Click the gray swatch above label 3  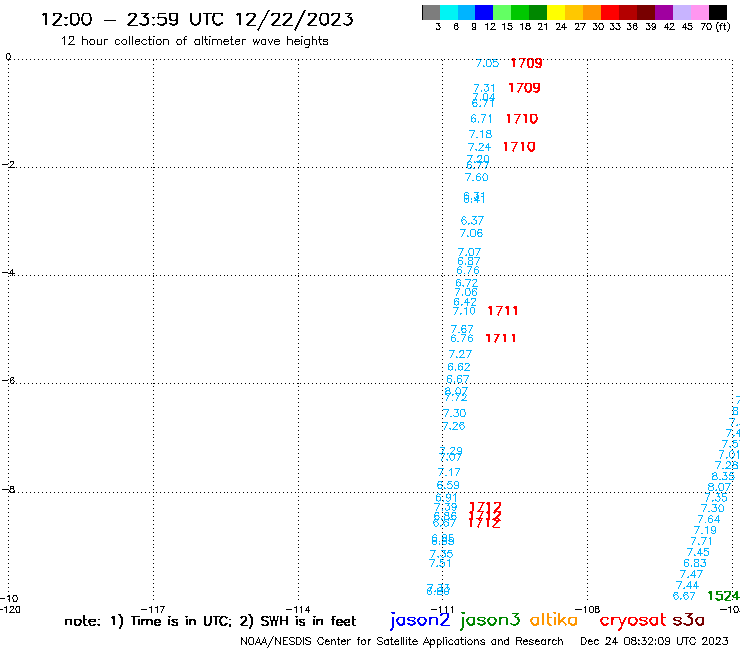[x=431, y=12]
